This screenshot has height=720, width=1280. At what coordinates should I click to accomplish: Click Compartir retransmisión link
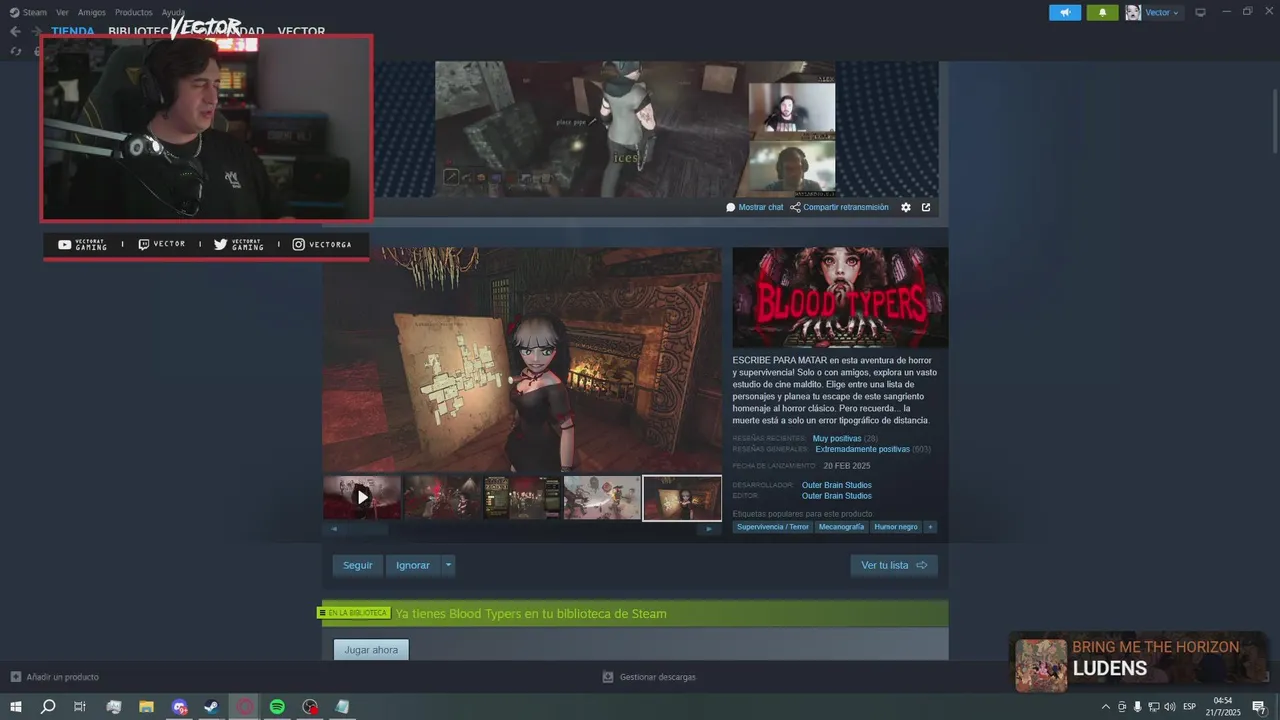(x=839, y=207)
